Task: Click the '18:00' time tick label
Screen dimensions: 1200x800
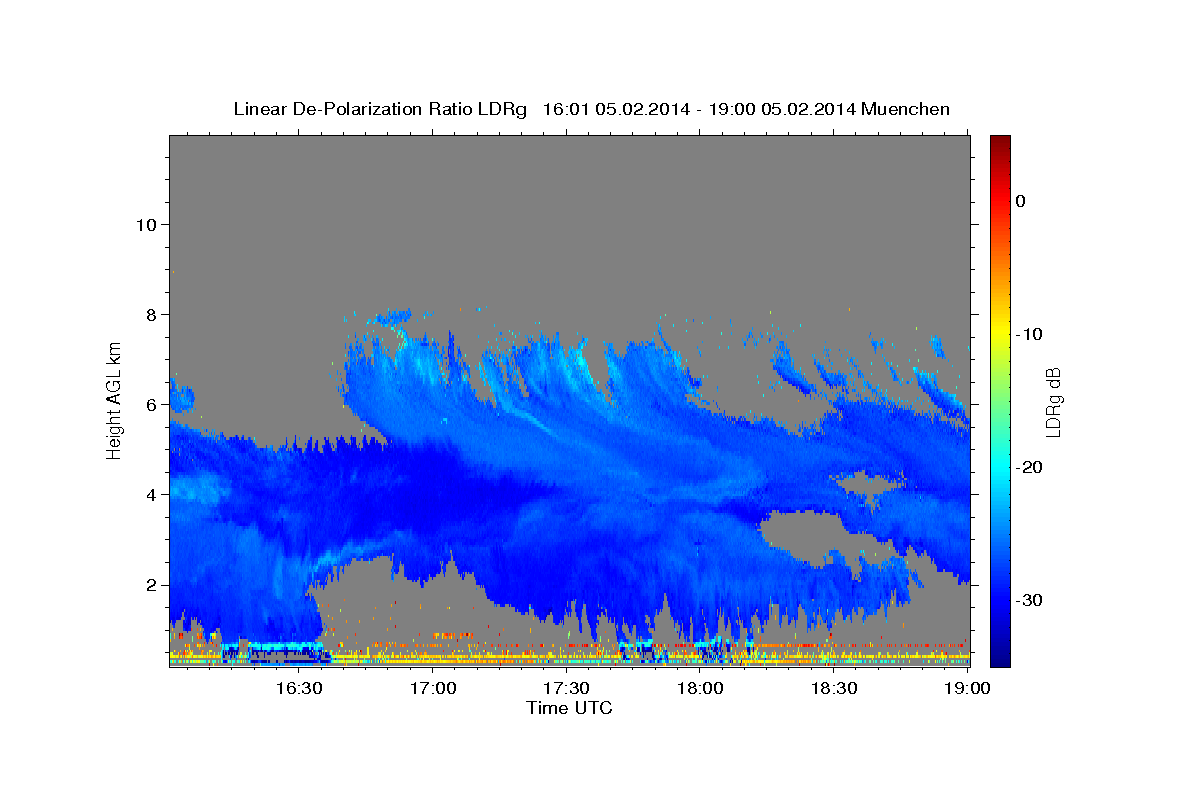Action: [x=700, y=688]
